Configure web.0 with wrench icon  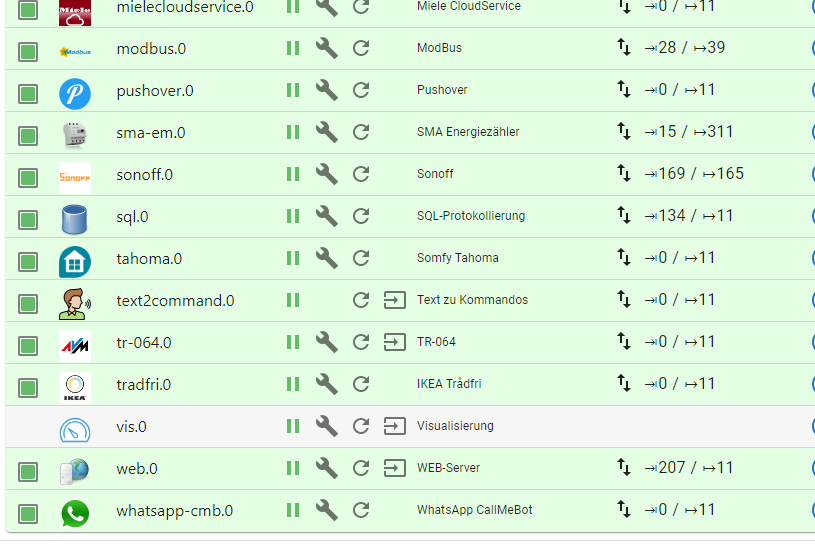point(327,468)
